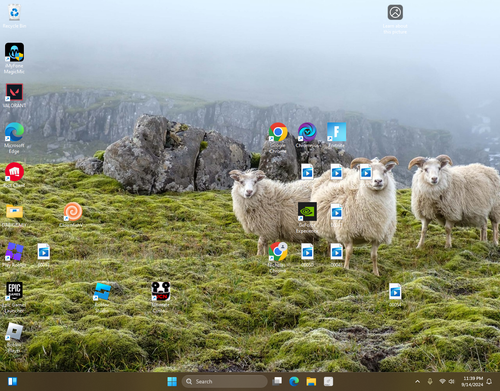The width and height of the screenshot is (500, 391).
Task: Open the notification bell
Action: (489, 381)
